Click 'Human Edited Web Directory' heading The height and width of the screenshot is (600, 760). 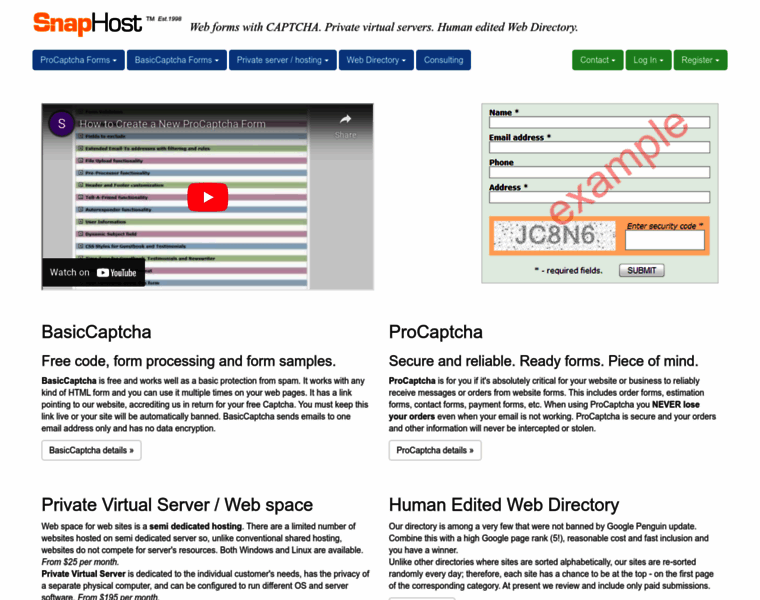point(504,505)
